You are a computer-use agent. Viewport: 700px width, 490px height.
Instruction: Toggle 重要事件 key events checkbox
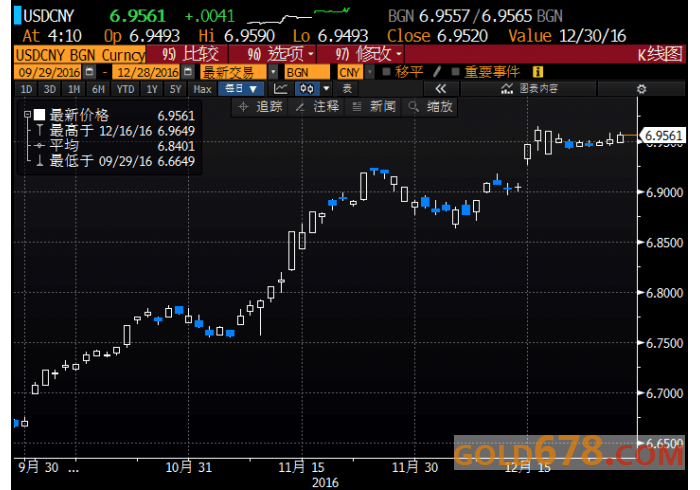coord(455,72)
